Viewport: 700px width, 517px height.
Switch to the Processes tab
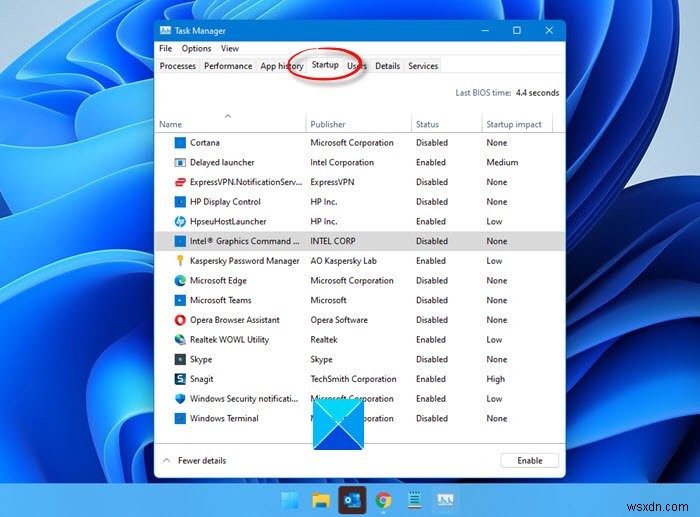click(178, 66)
